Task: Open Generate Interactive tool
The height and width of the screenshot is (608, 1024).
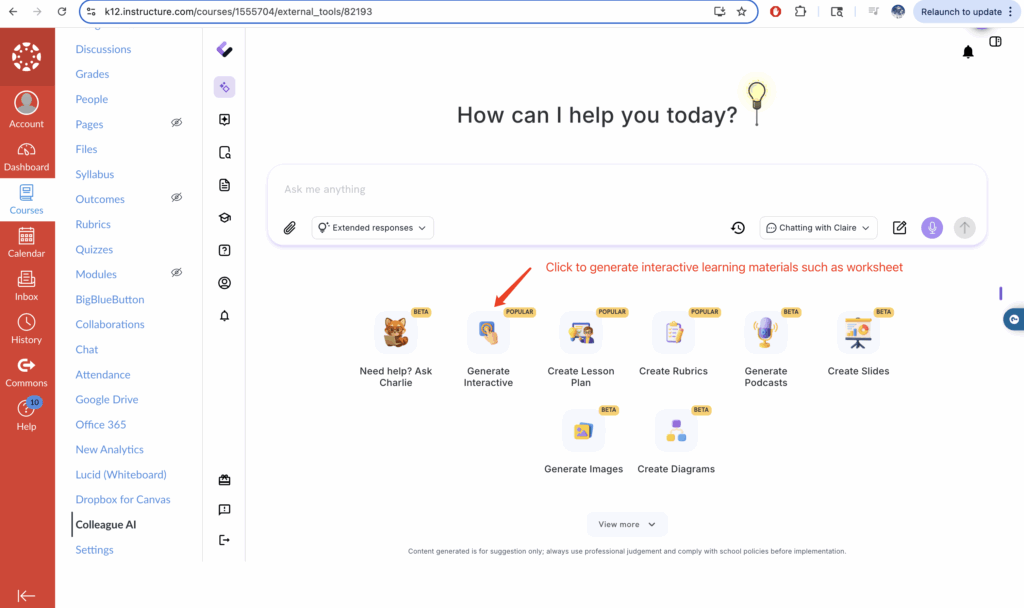Action: 488,333
